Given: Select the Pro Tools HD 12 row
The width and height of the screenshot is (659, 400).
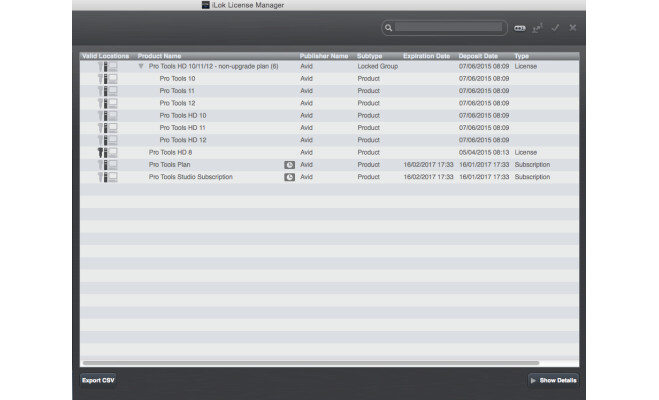Looking at the screenshot, I should point(330,140).
